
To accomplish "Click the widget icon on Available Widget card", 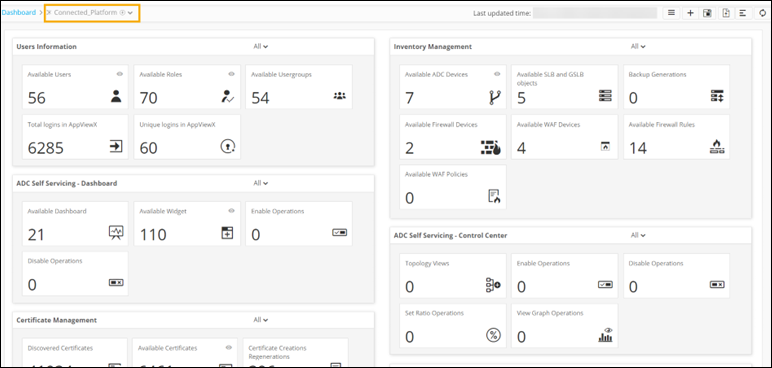I will click(227, 233).
